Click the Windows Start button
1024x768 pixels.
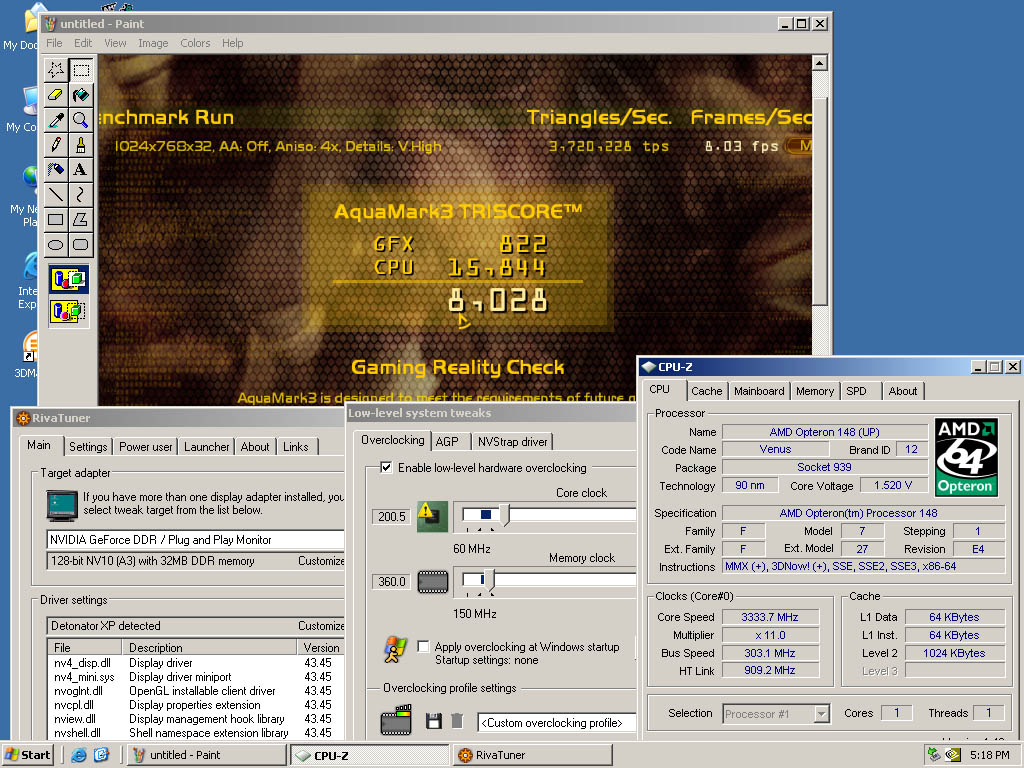pos(27,755)
